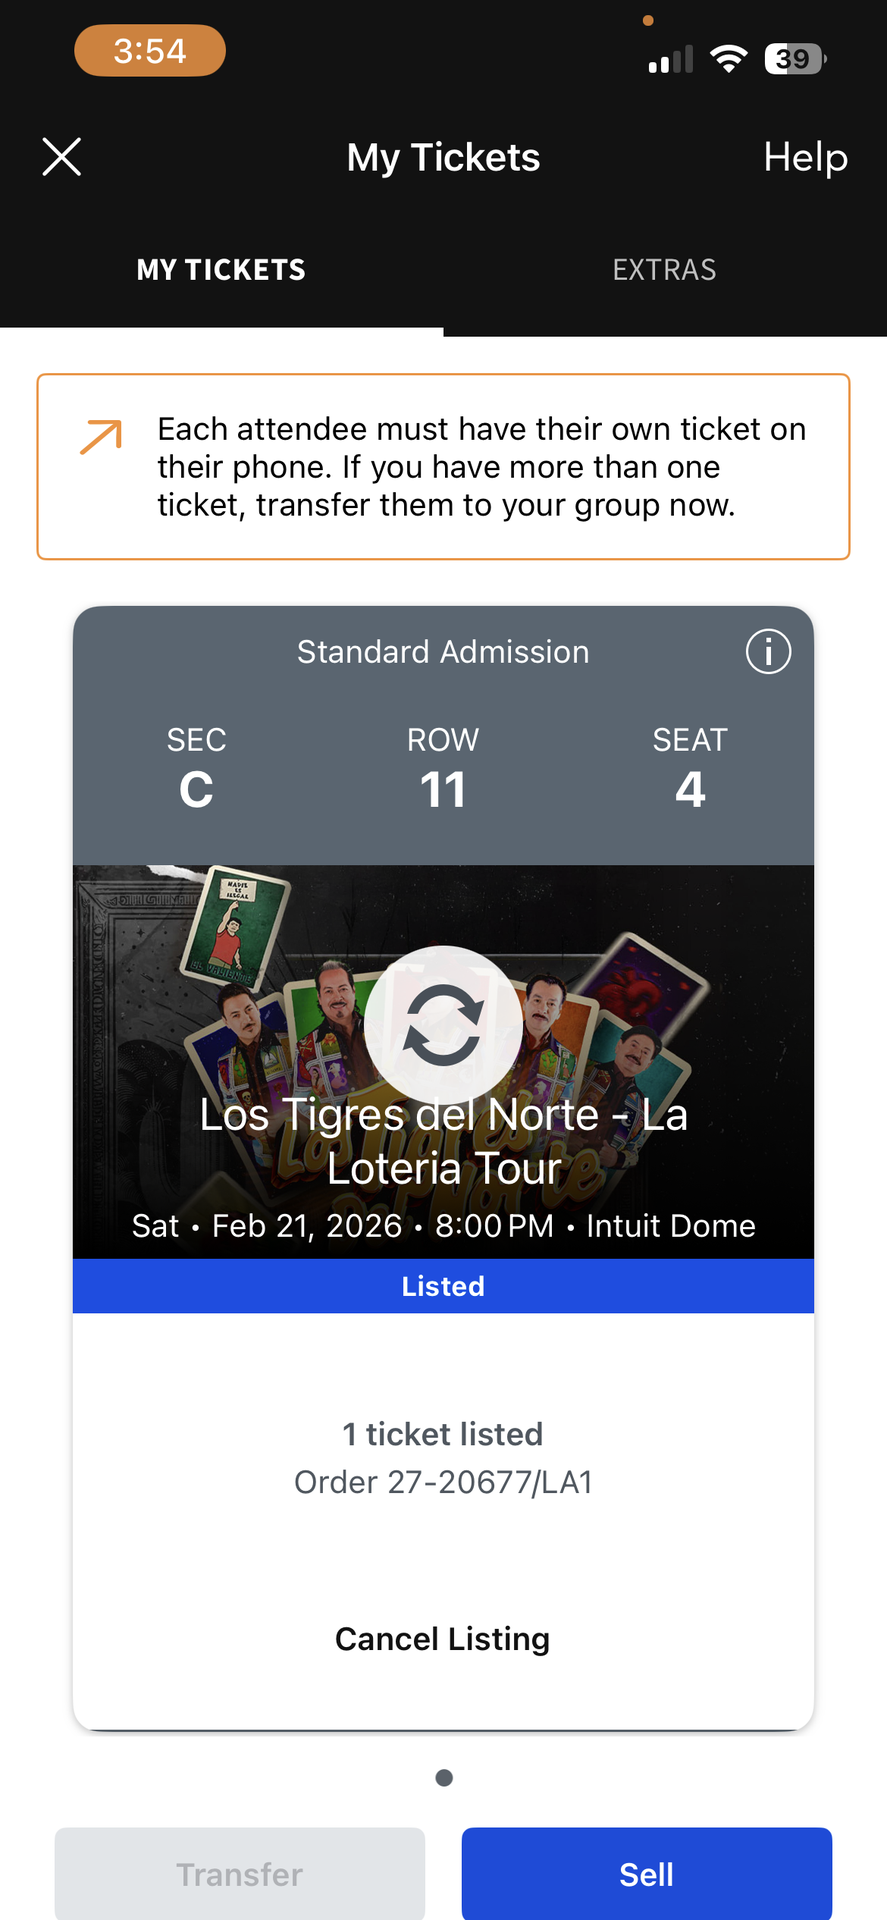Tap the greyed-out Transfer button

[240, 1874]
